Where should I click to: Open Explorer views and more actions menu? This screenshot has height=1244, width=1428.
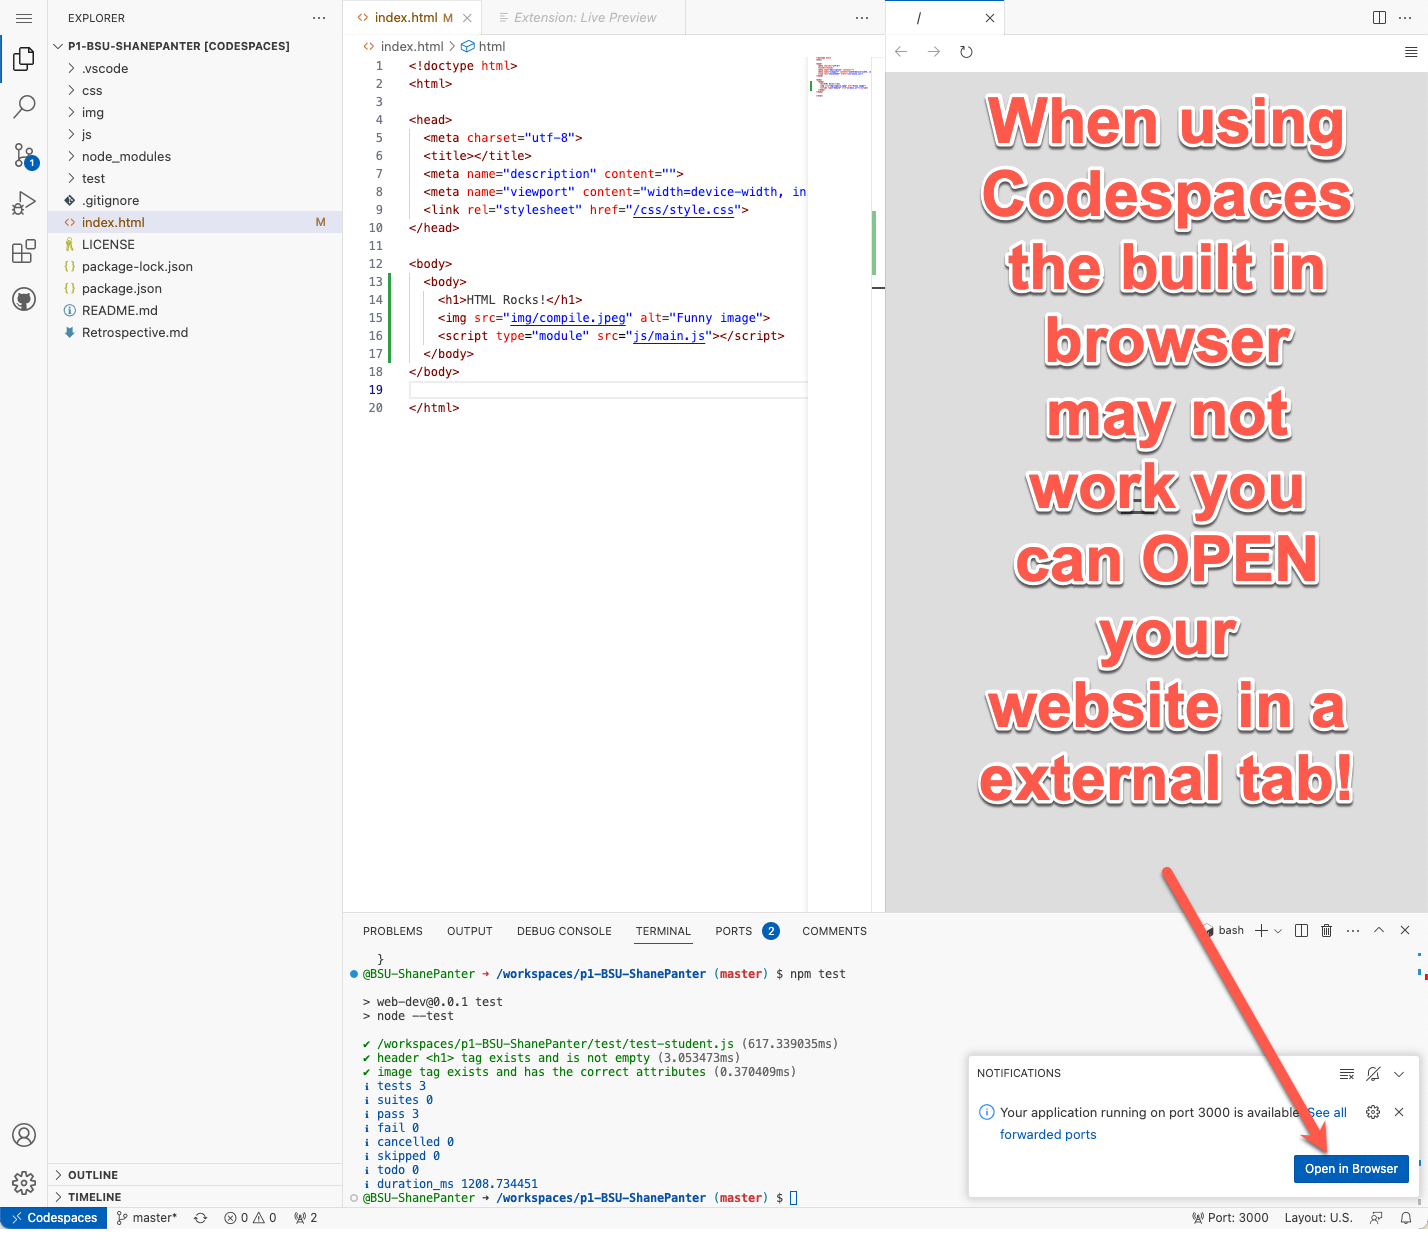click(x=319, y=18)
